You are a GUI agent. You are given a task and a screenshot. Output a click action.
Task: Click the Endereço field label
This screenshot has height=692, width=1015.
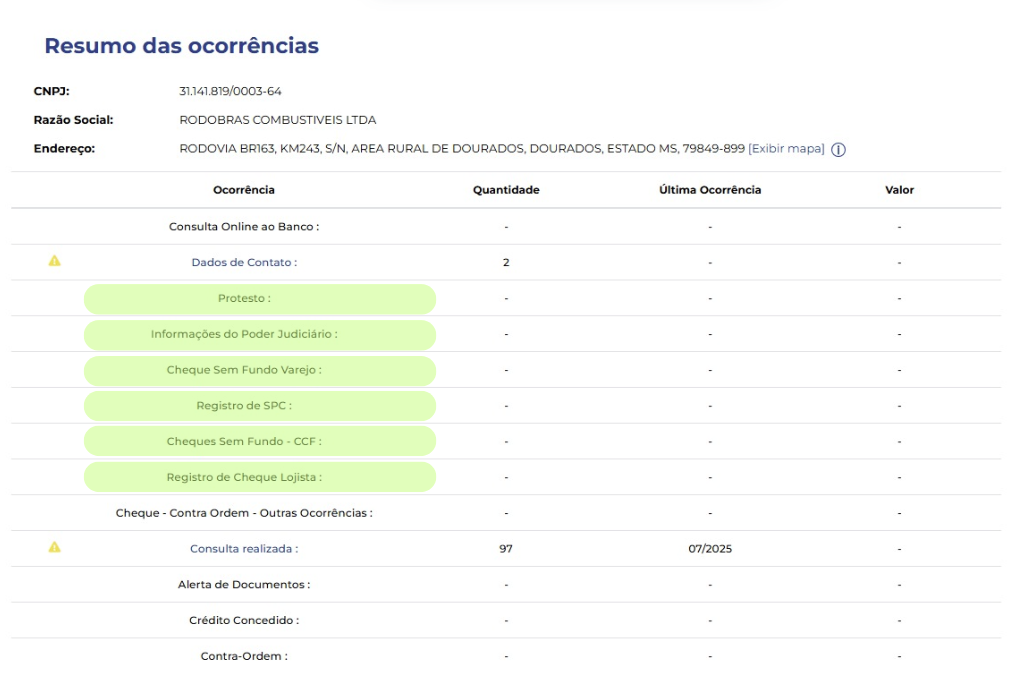[x=64, y=148]
